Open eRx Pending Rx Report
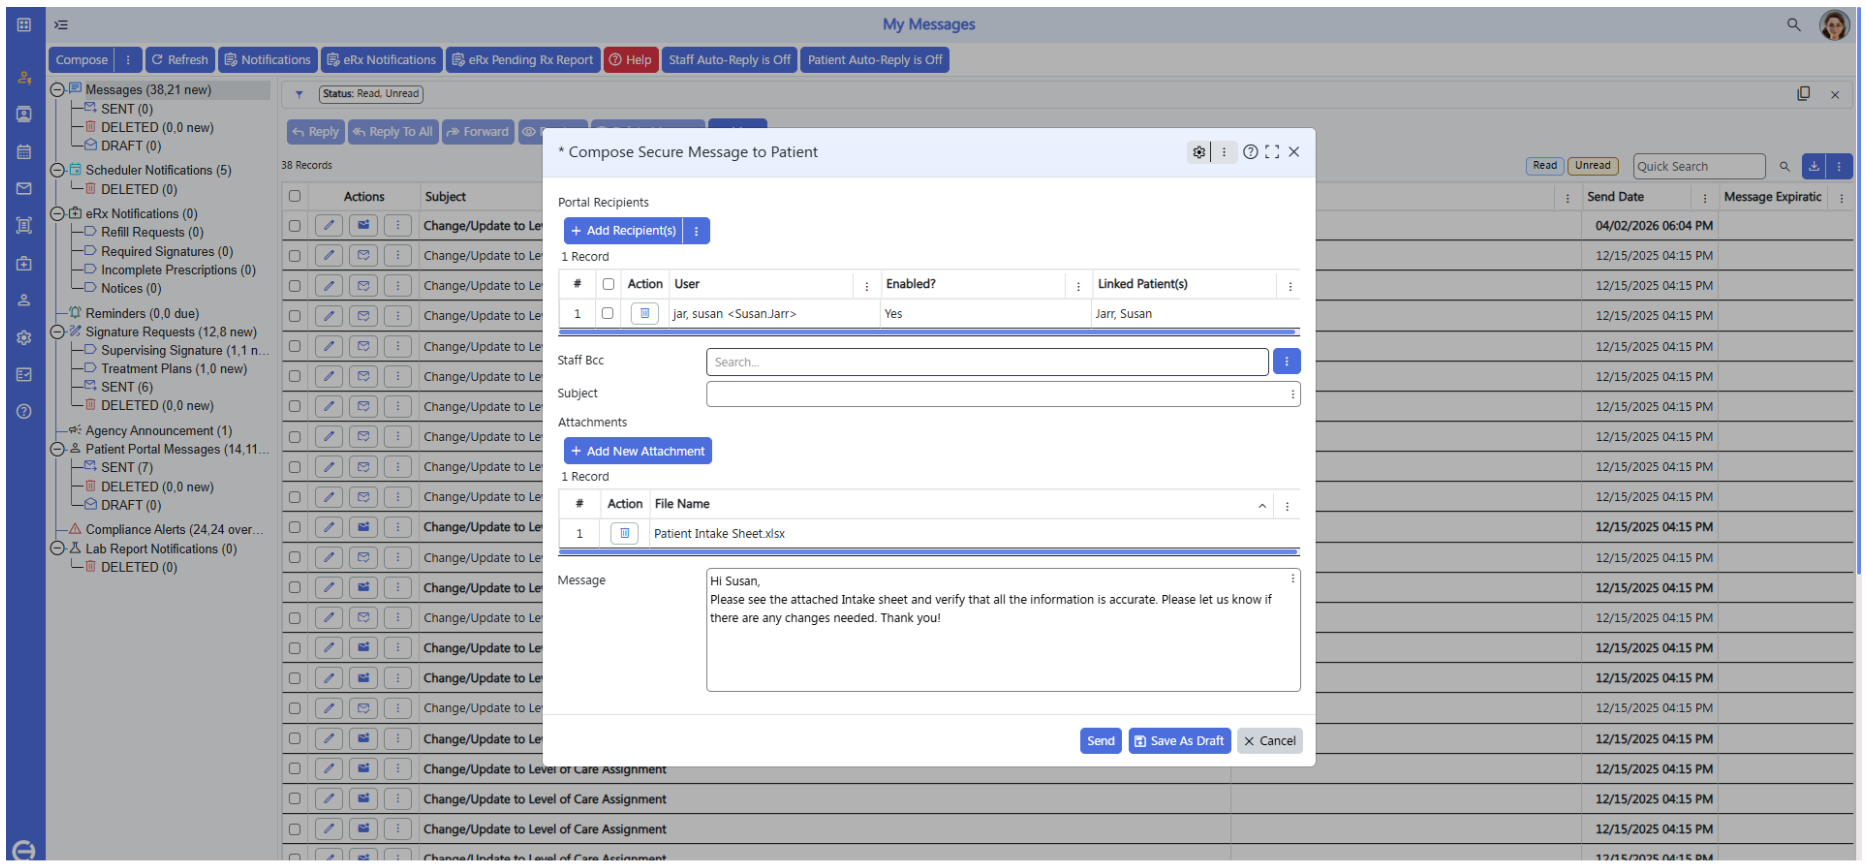 523,60
